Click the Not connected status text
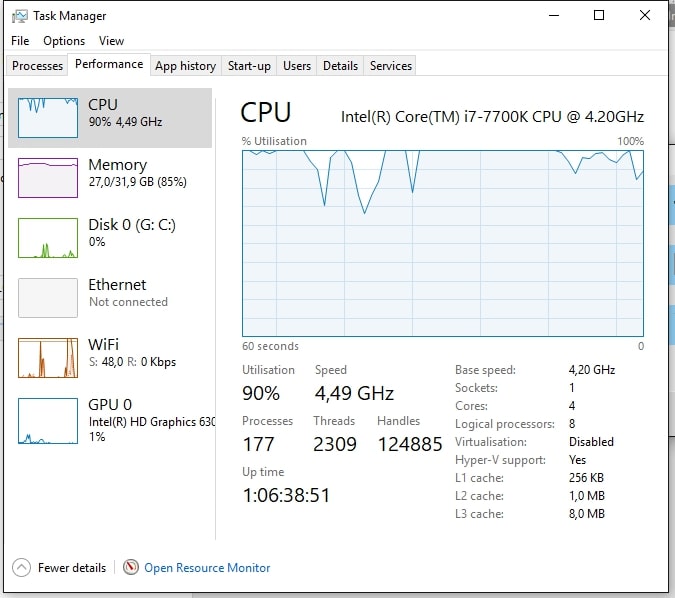 [x=128, y=302]
